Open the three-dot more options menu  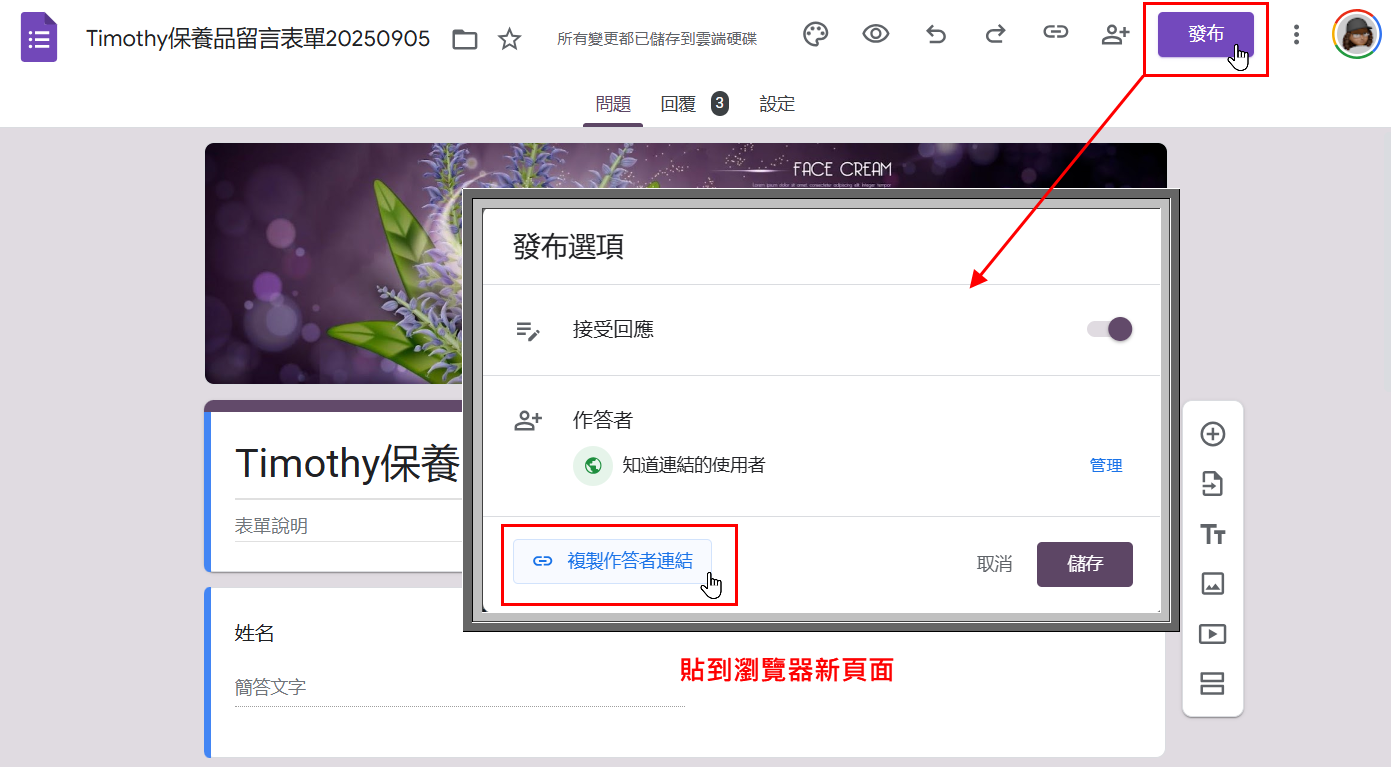[x=1296, y=35]
